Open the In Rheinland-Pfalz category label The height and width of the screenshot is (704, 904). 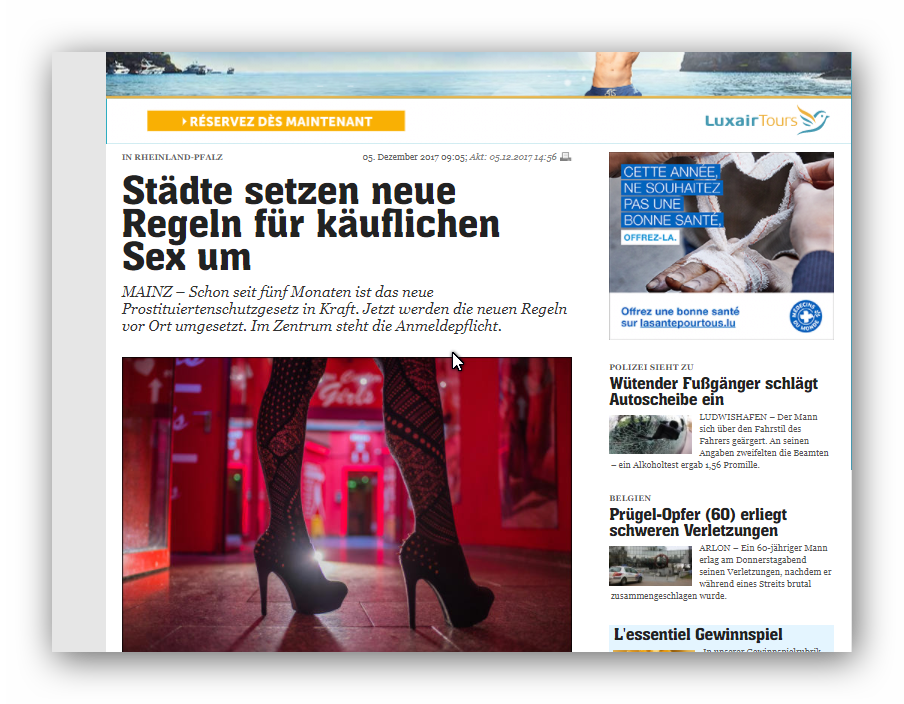tap(172, 157)
